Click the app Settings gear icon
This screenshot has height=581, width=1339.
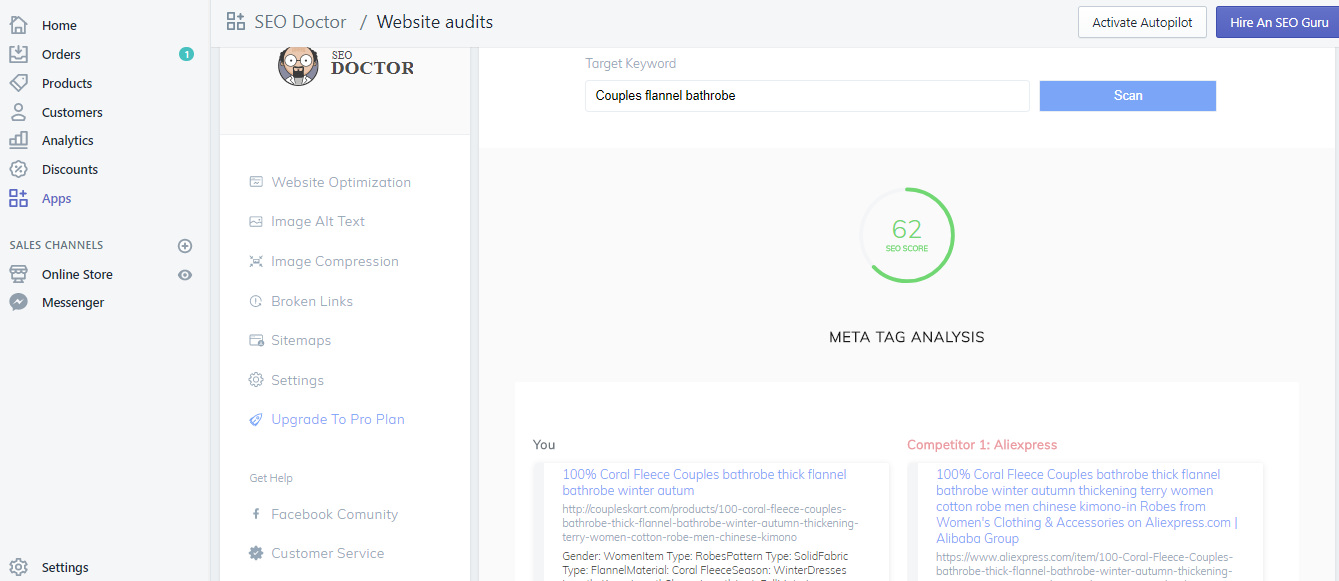coord(256,380)
